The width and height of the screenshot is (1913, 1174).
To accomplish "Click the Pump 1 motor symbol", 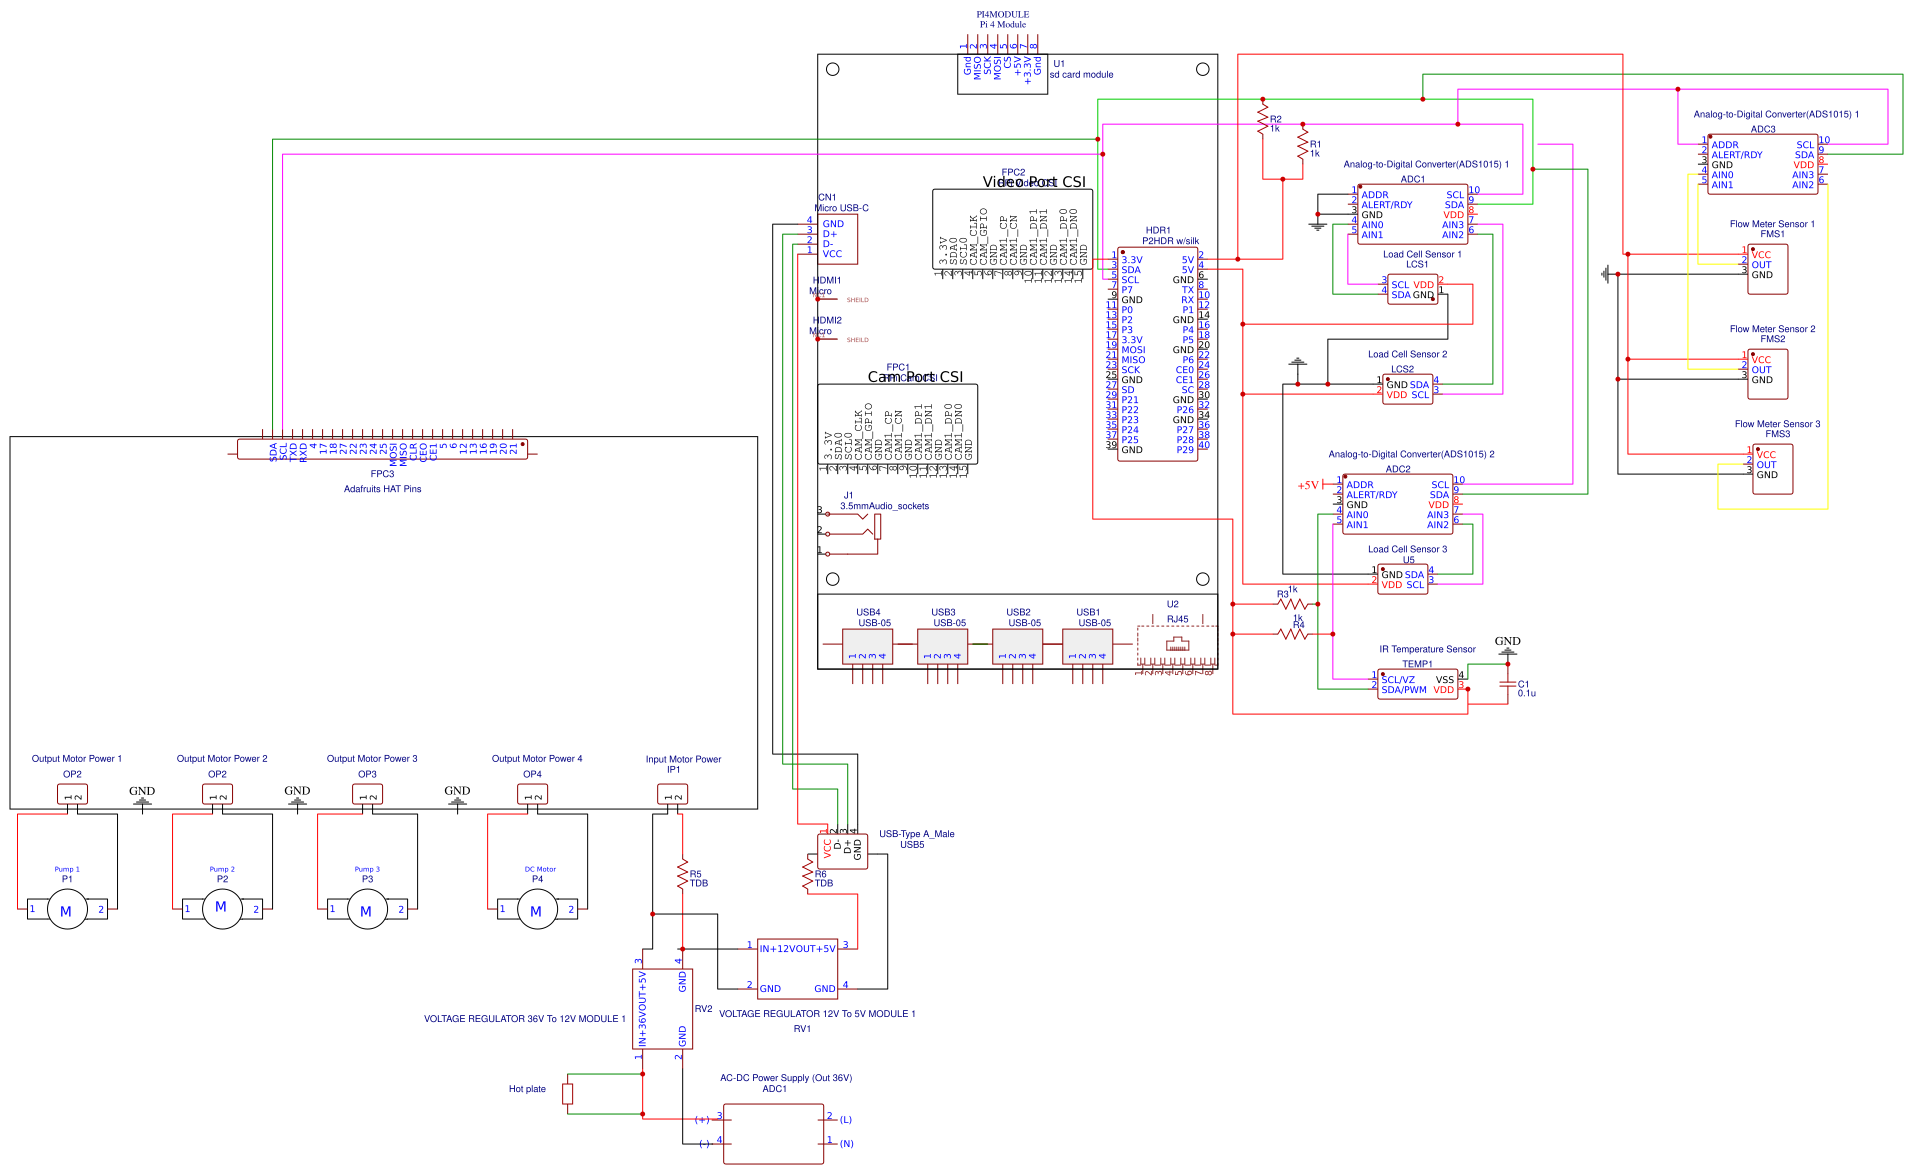I will coord(67,909).
